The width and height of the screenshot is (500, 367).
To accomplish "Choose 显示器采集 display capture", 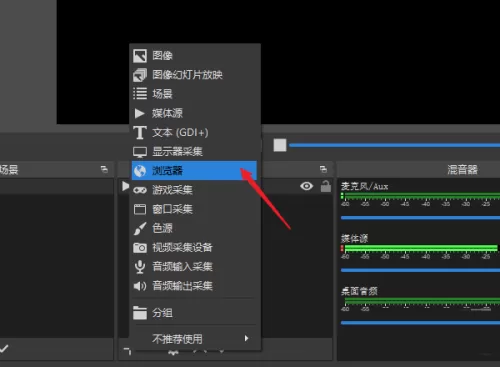I will point(194,151).
